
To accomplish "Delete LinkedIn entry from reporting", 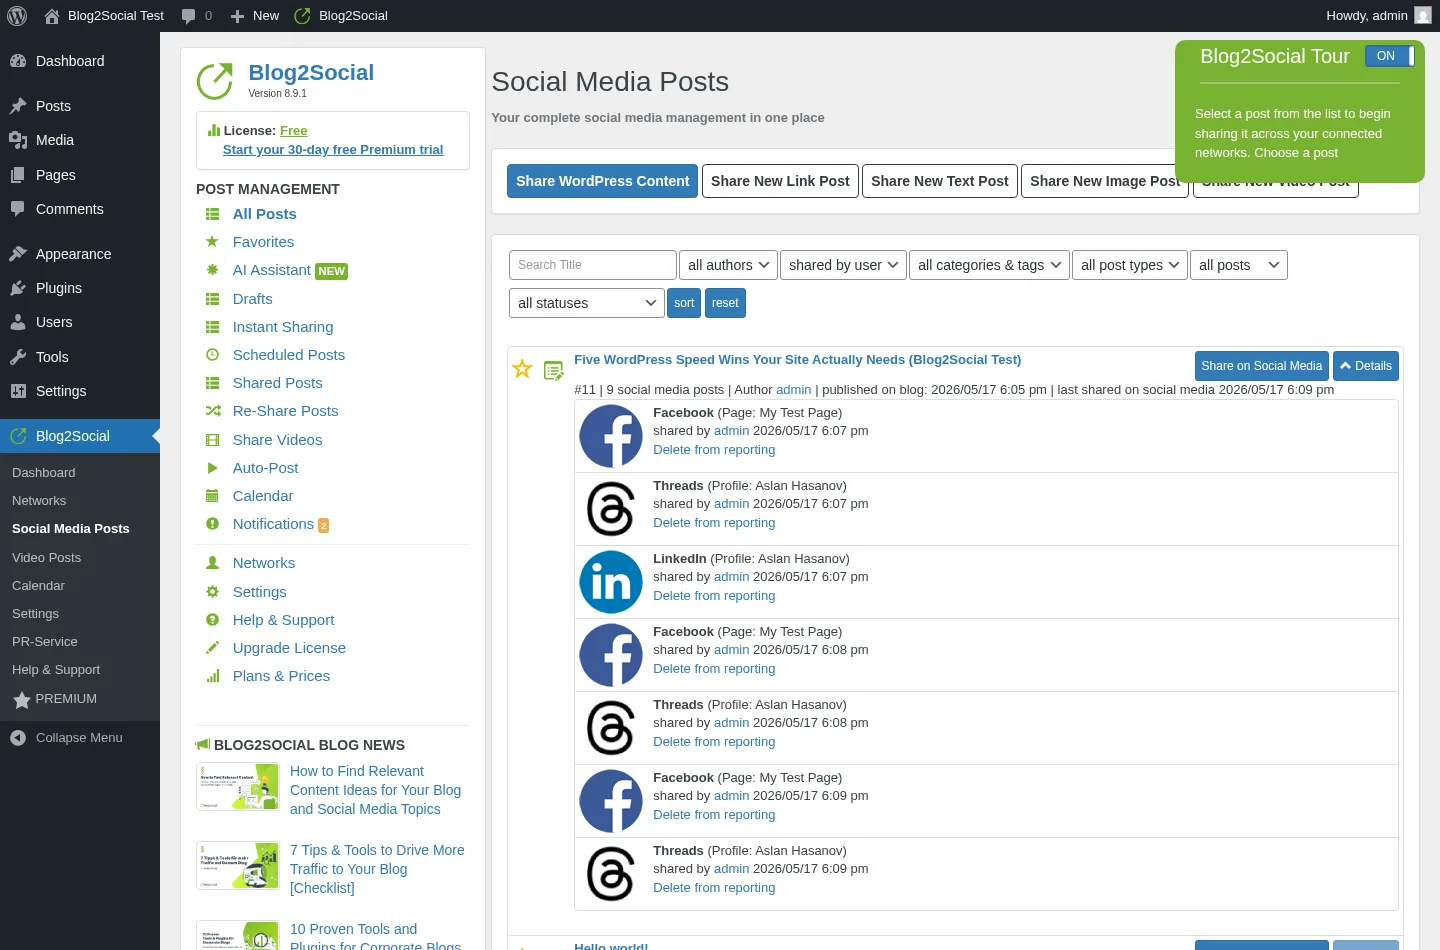I will pyautogui.click(x=714, y=596).
